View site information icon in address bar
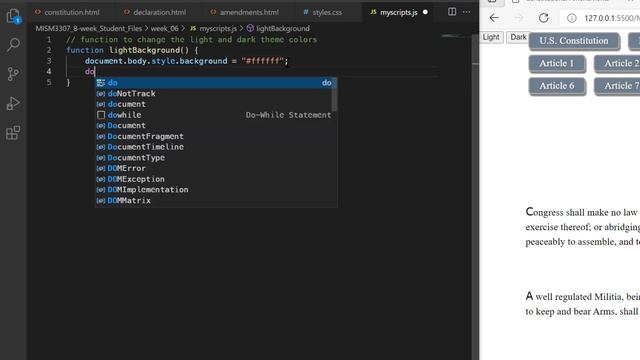This screenshot has height=360, width=640. tap(572, 18)
